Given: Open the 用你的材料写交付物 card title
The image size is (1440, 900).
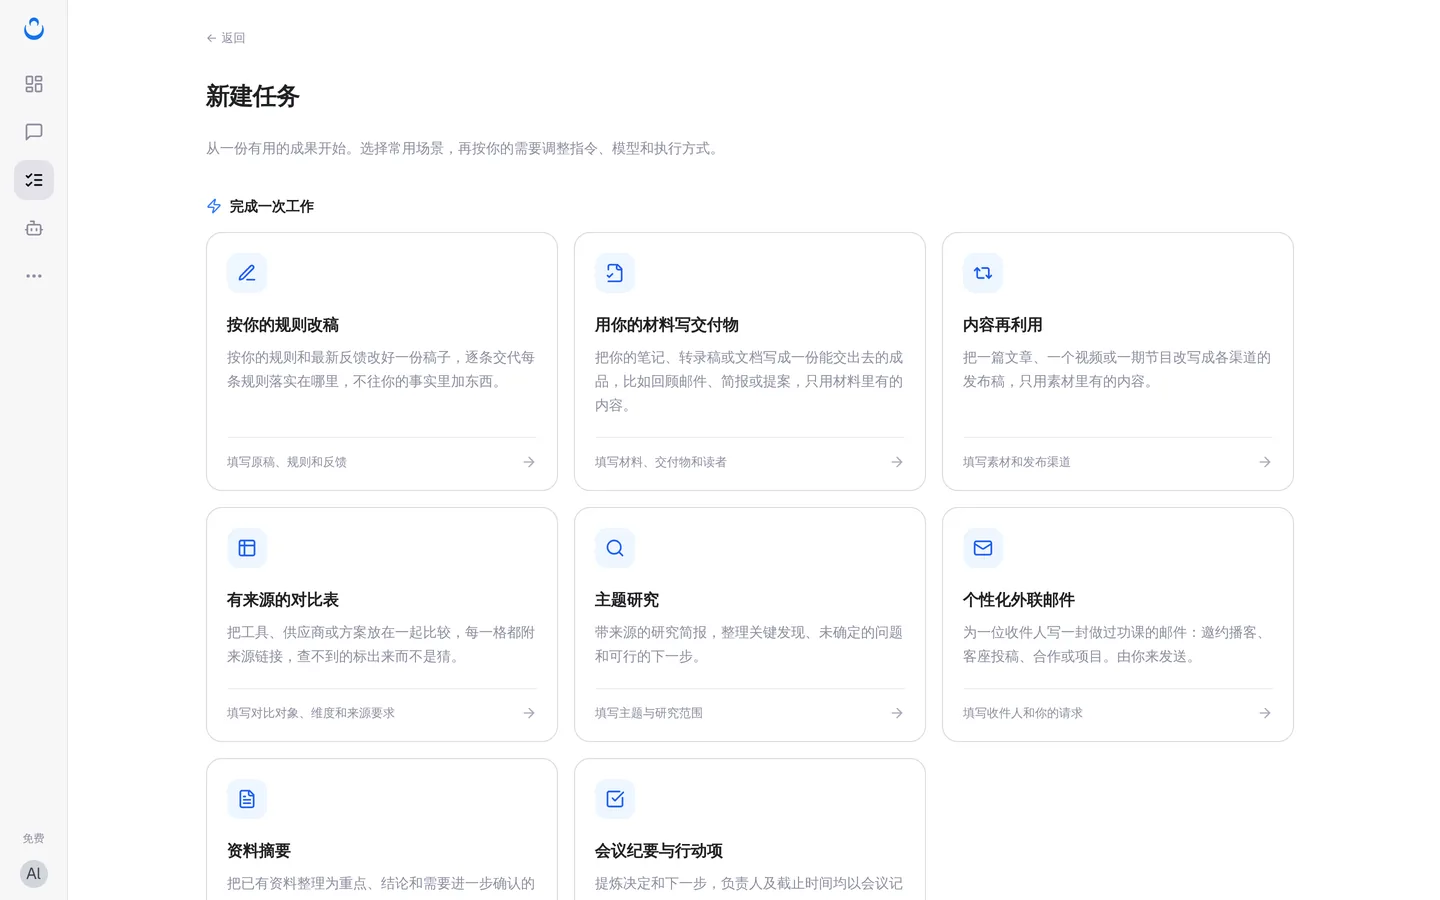Looking at the screenshot, I should pyautogui.click(x=667, y=325).
